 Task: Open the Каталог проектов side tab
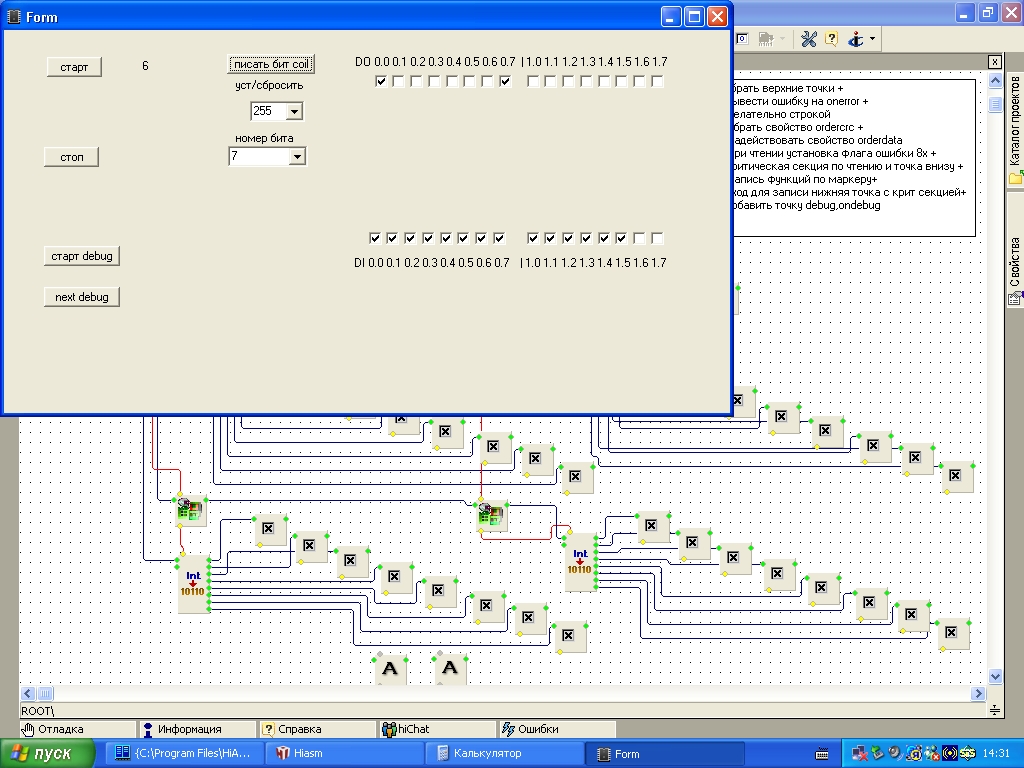1015,129
